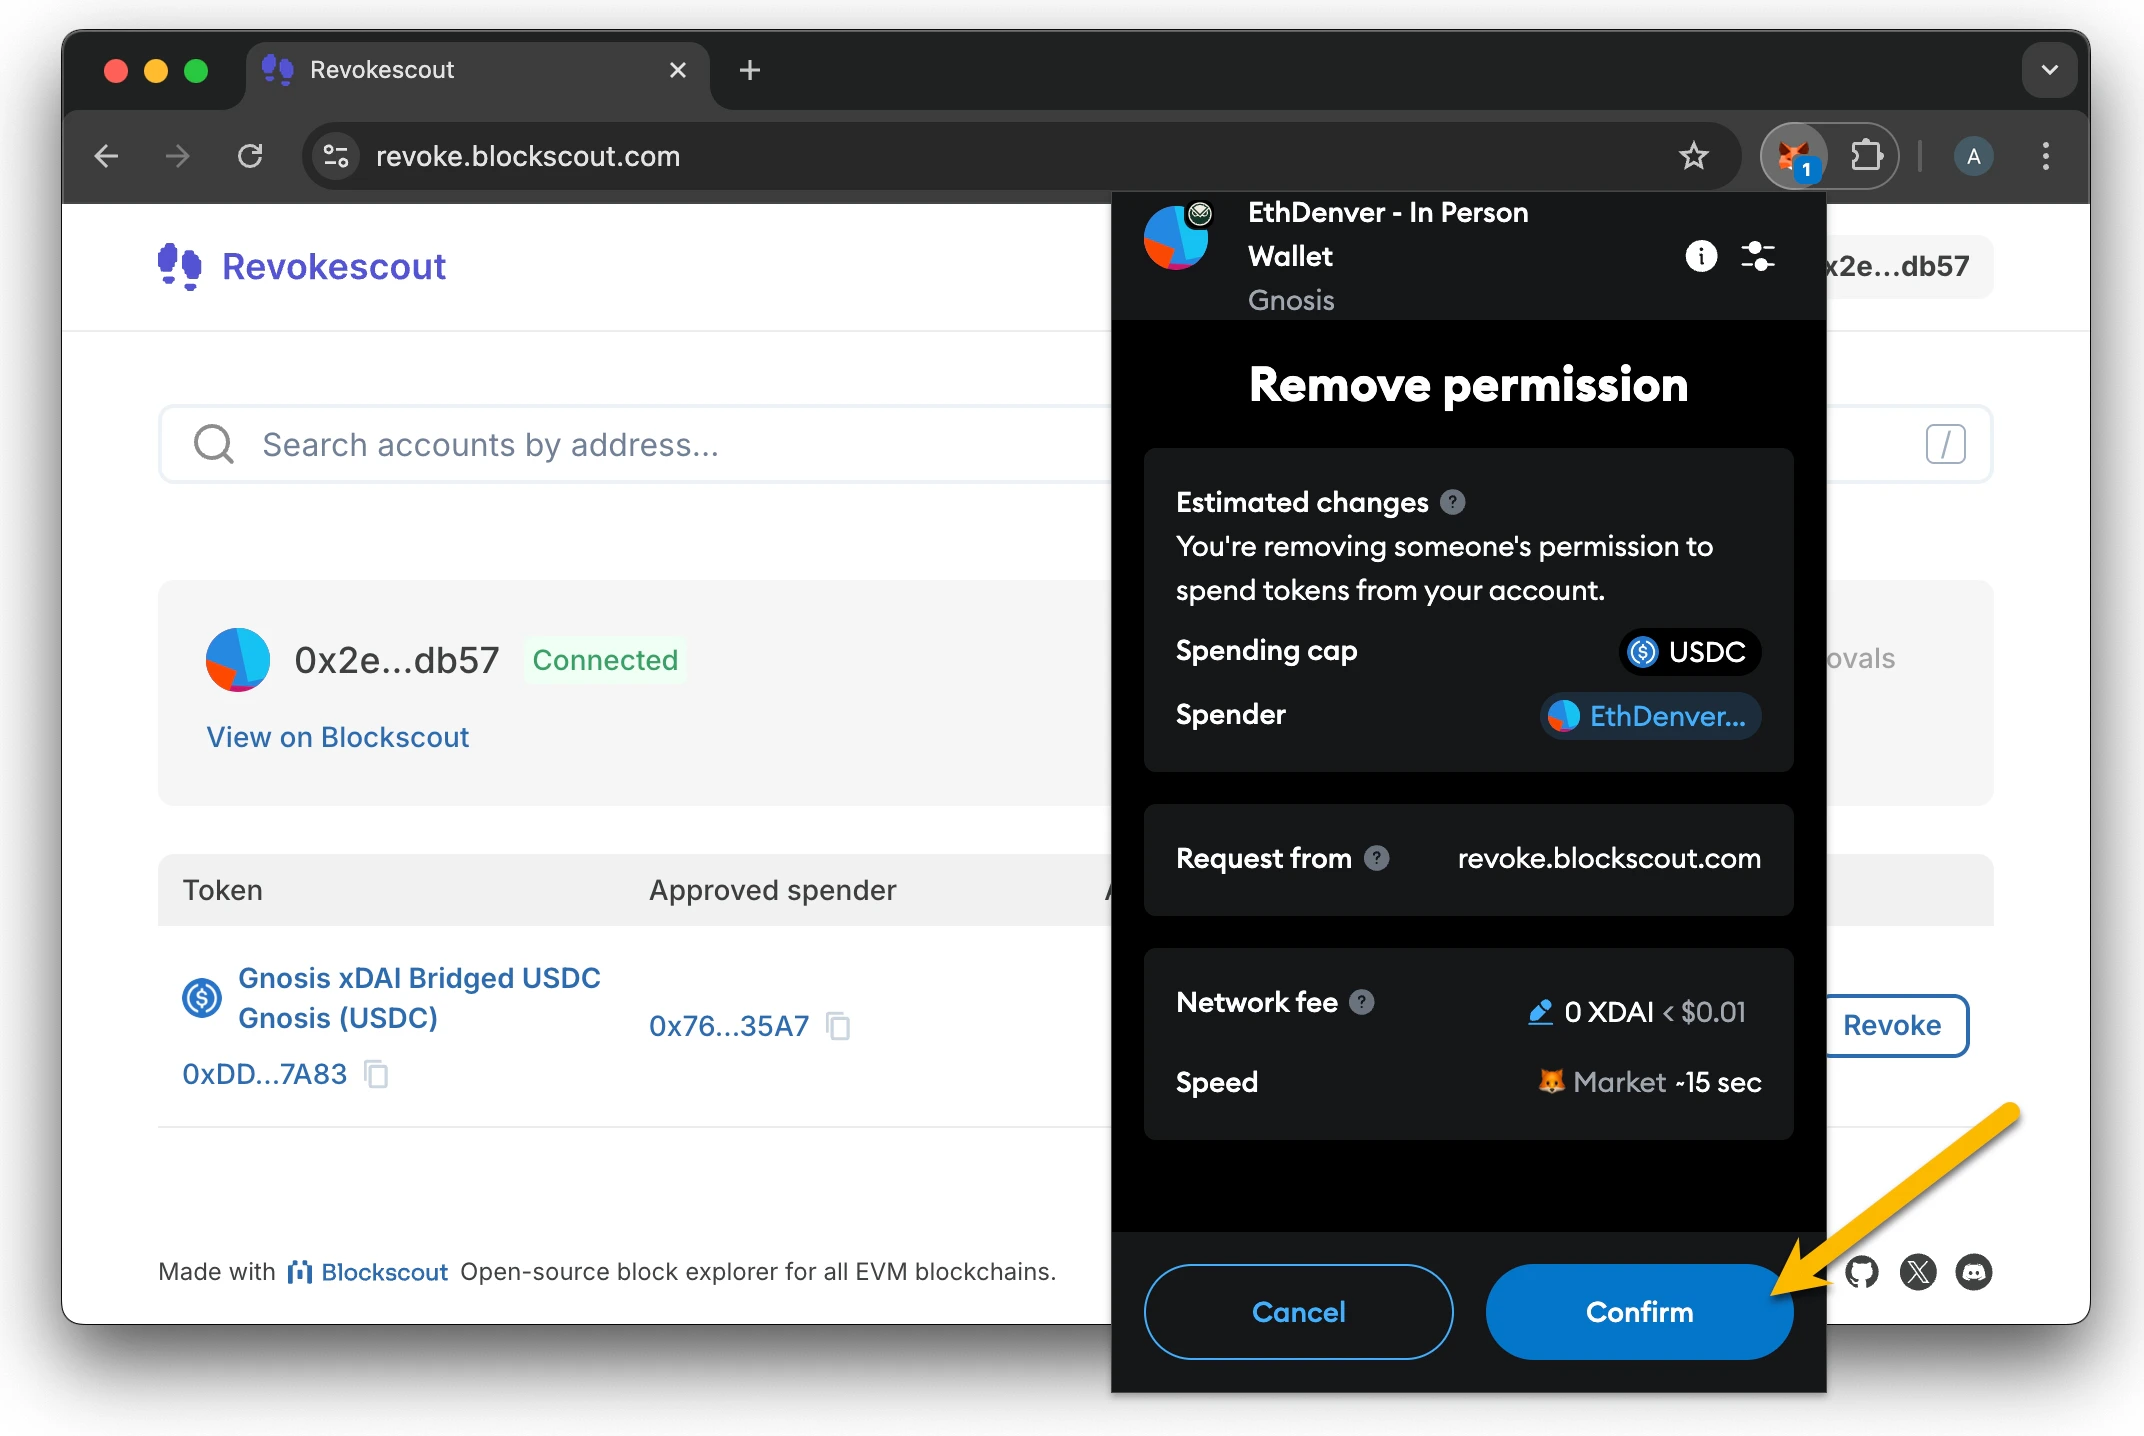
Task: Copy token address 0xDD...7A83
Action: pyautogui.click(x=376, y=1074)
